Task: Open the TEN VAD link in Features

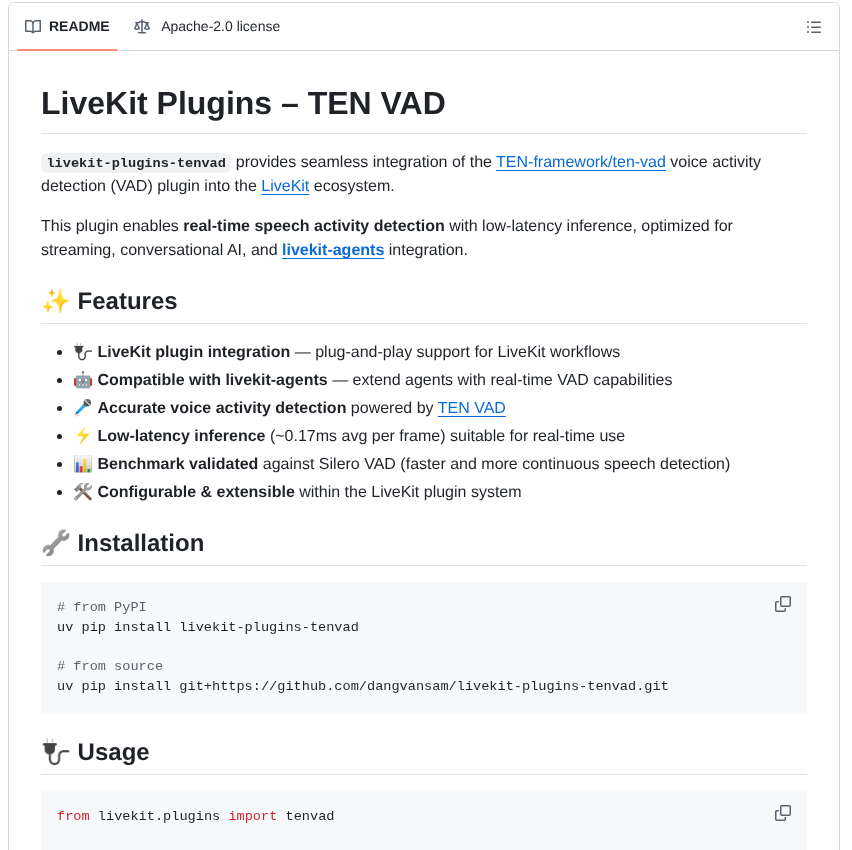Action: 471,407
